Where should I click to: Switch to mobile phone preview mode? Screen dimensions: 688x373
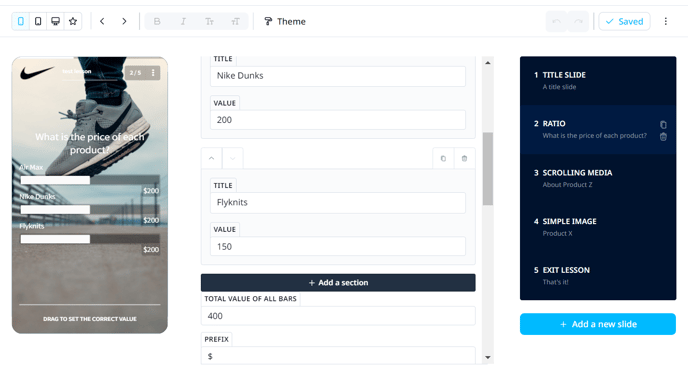coord(21,22)
